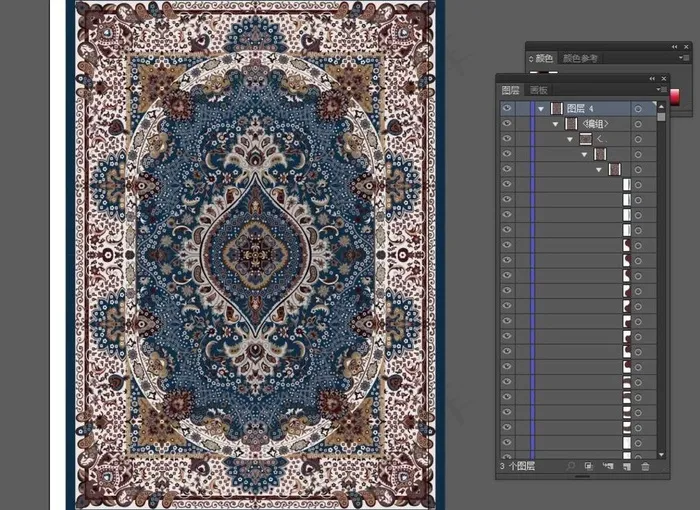Viewport: 700px width, 510px height.
Task: Collapse the third-level nested group arrow
Action: 570,140
